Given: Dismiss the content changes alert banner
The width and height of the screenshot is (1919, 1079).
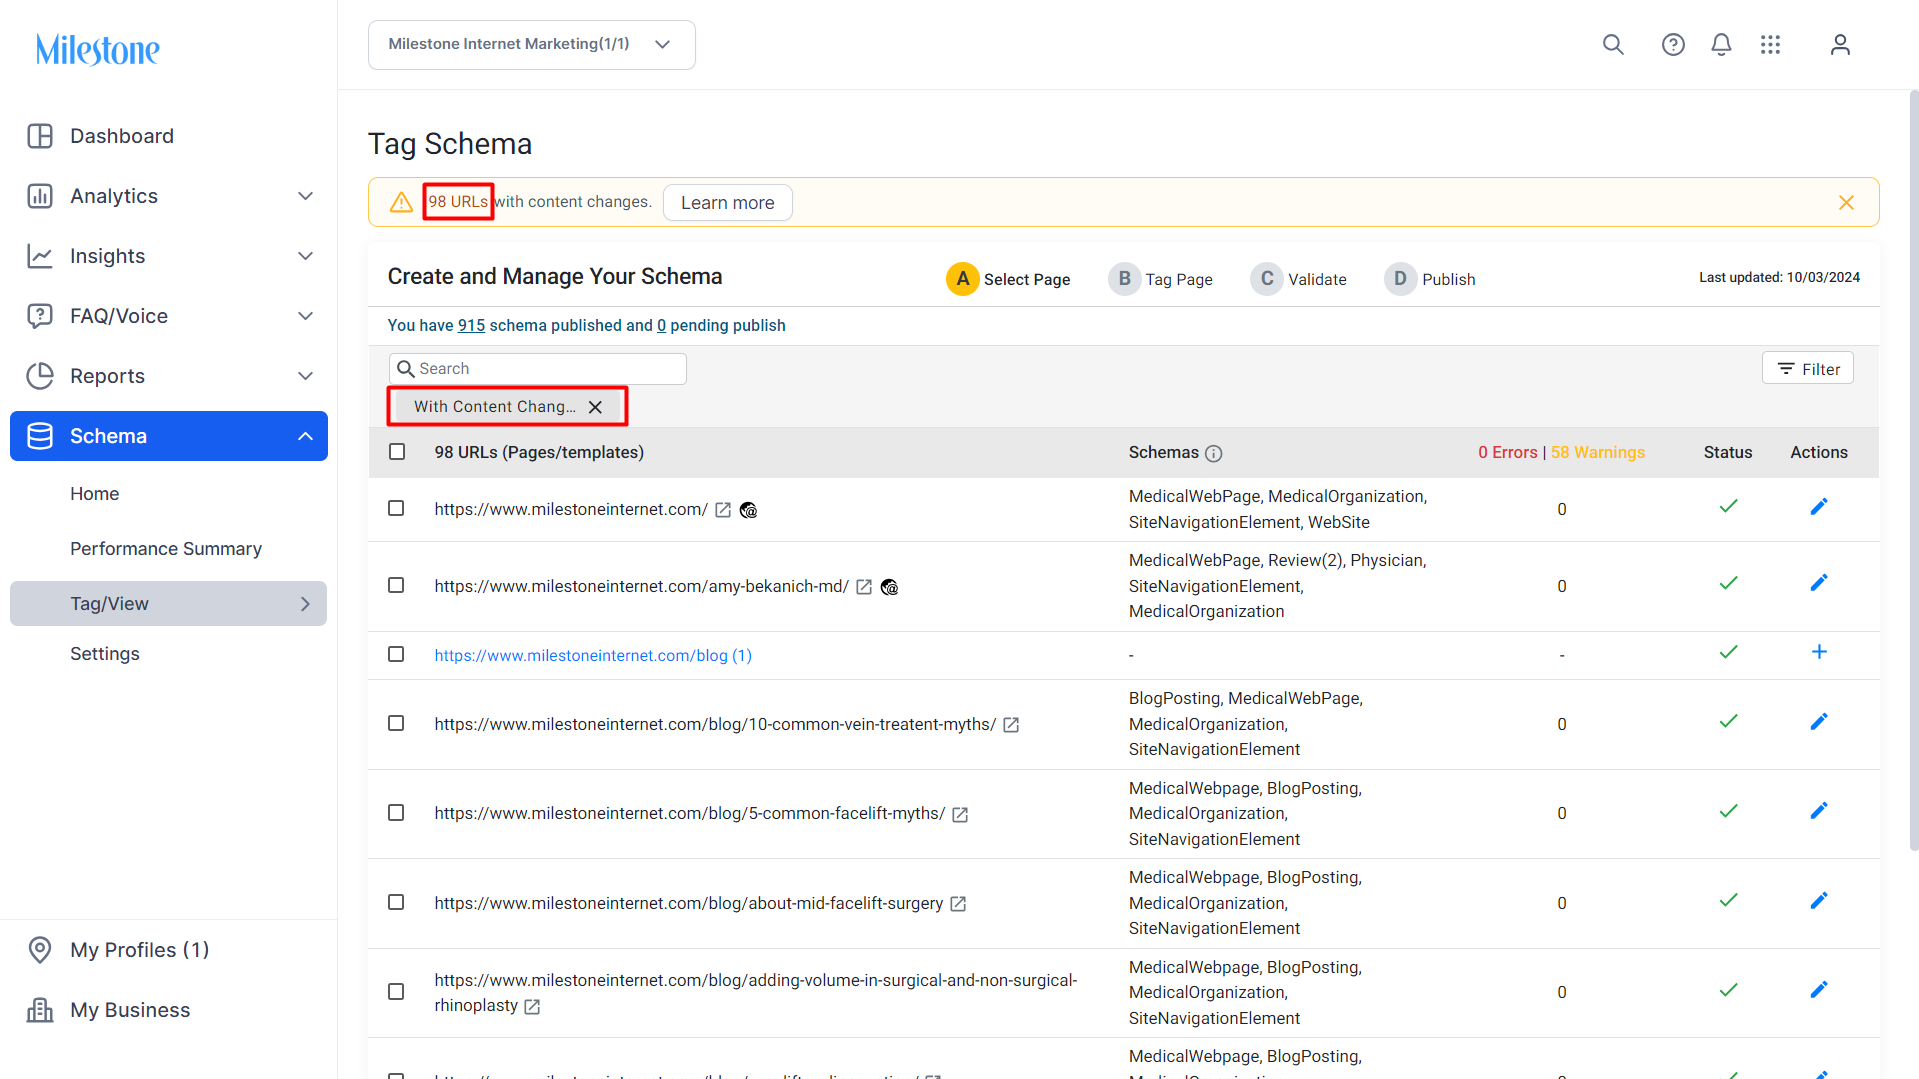Looking at the screenshot, I should [1846, 203].
